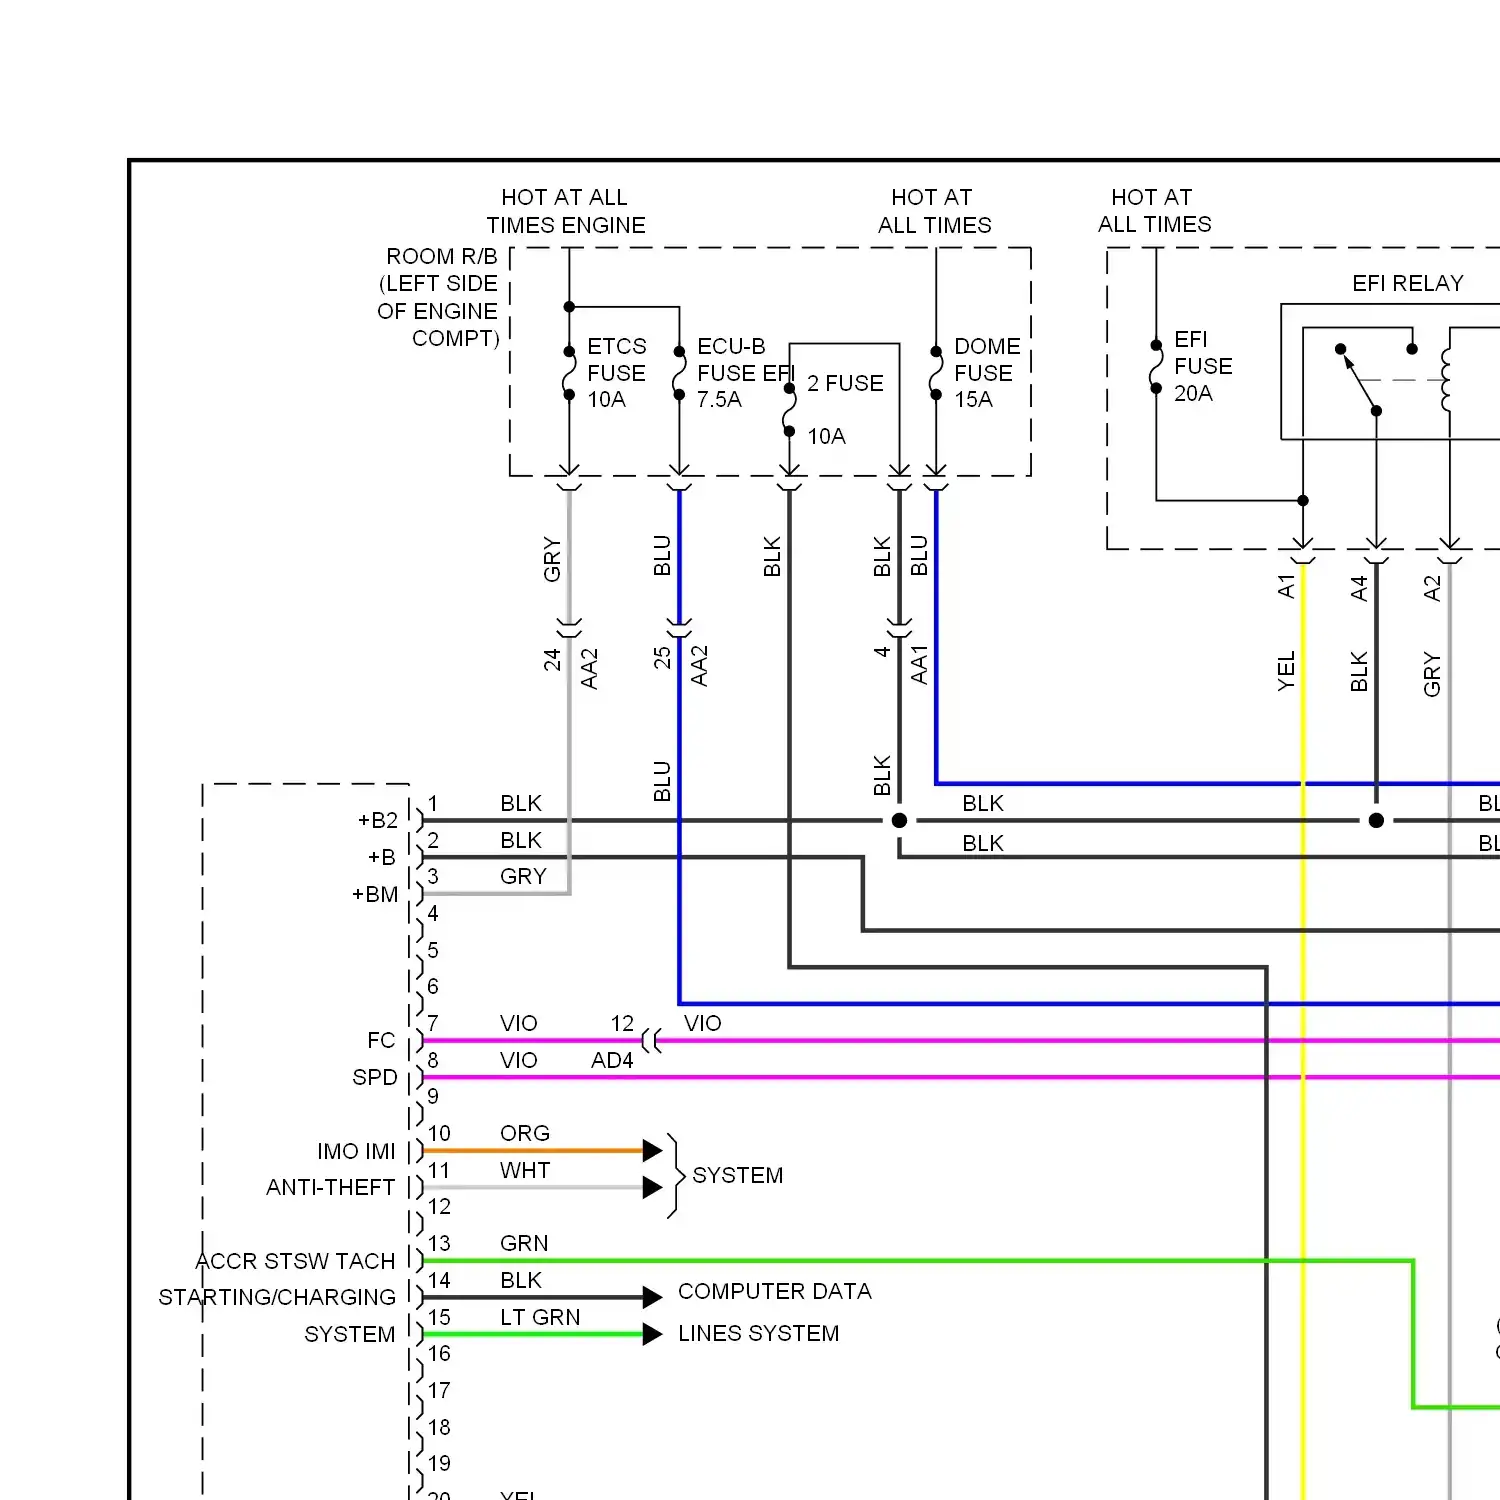This screenshot has height=1500, width=1500.
Task: Click pin number 5 on the connector
Action: tap(433, 950)
